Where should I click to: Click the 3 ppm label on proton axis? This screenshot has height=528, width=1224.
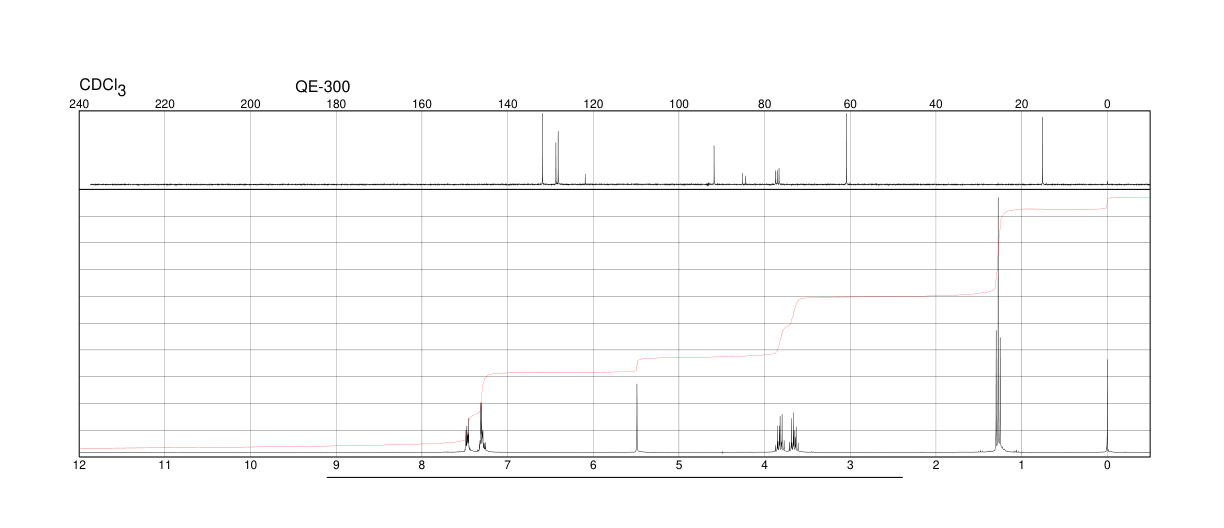(x=851, y=466)
